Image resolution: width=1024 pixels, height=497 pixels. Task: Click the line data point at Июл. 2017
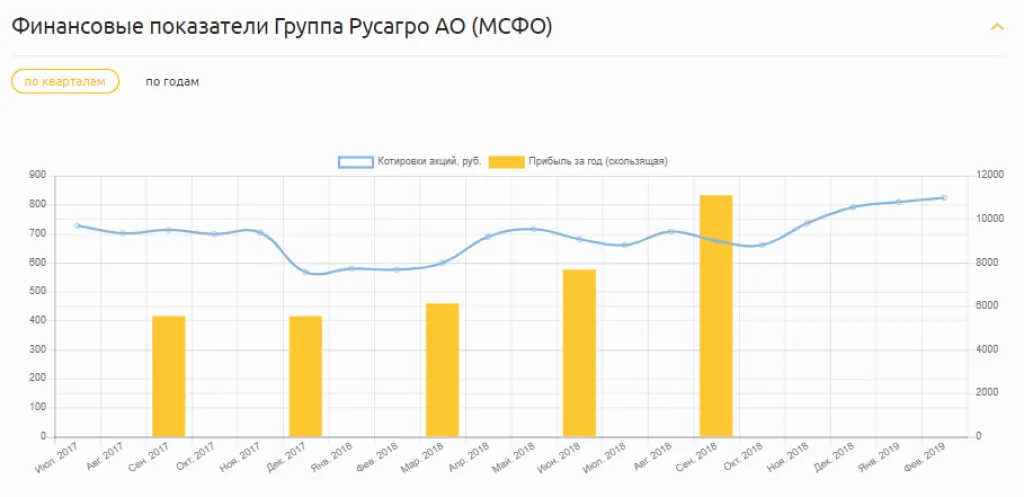(x=78, y=226)
